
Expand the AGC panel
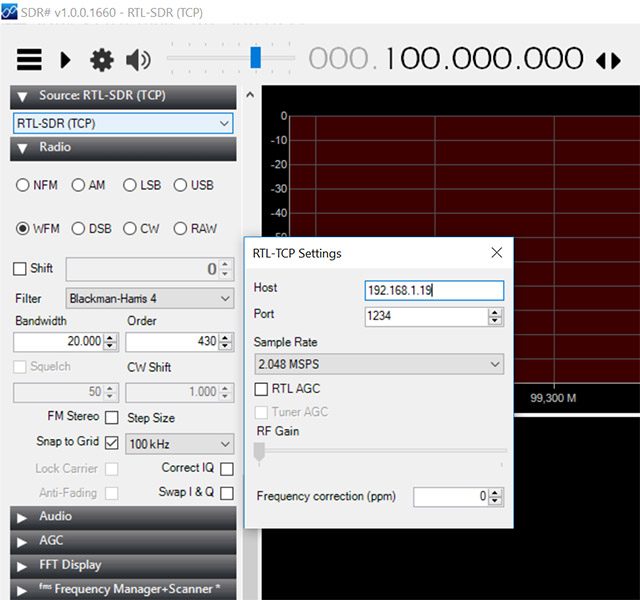[x=123, y=541]
